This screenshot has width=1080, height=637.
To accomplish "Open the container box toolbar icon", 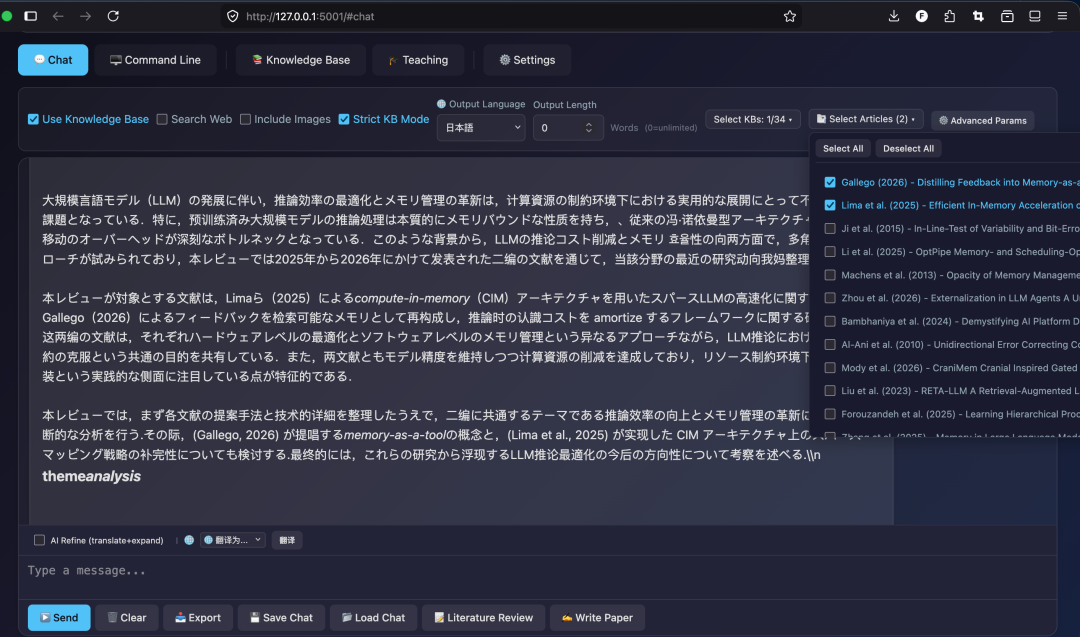I will [1007, 16].
